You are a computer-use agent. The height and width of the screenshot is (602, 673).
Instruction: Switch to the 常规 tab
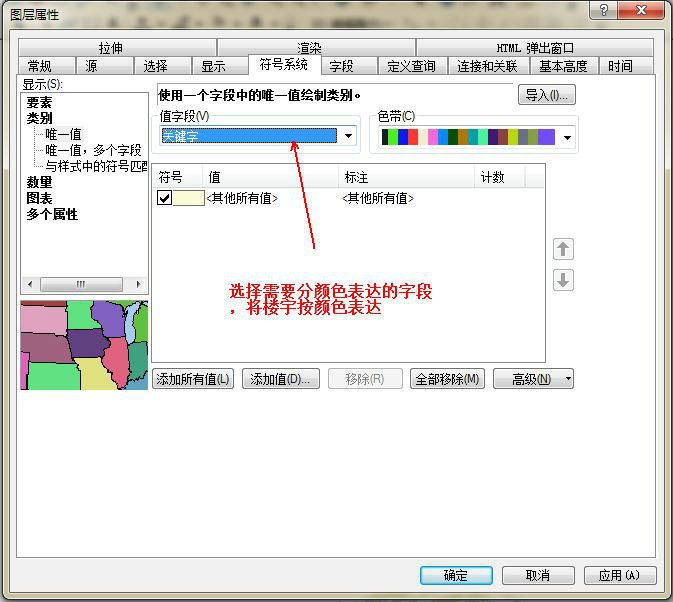pos(47,66)
